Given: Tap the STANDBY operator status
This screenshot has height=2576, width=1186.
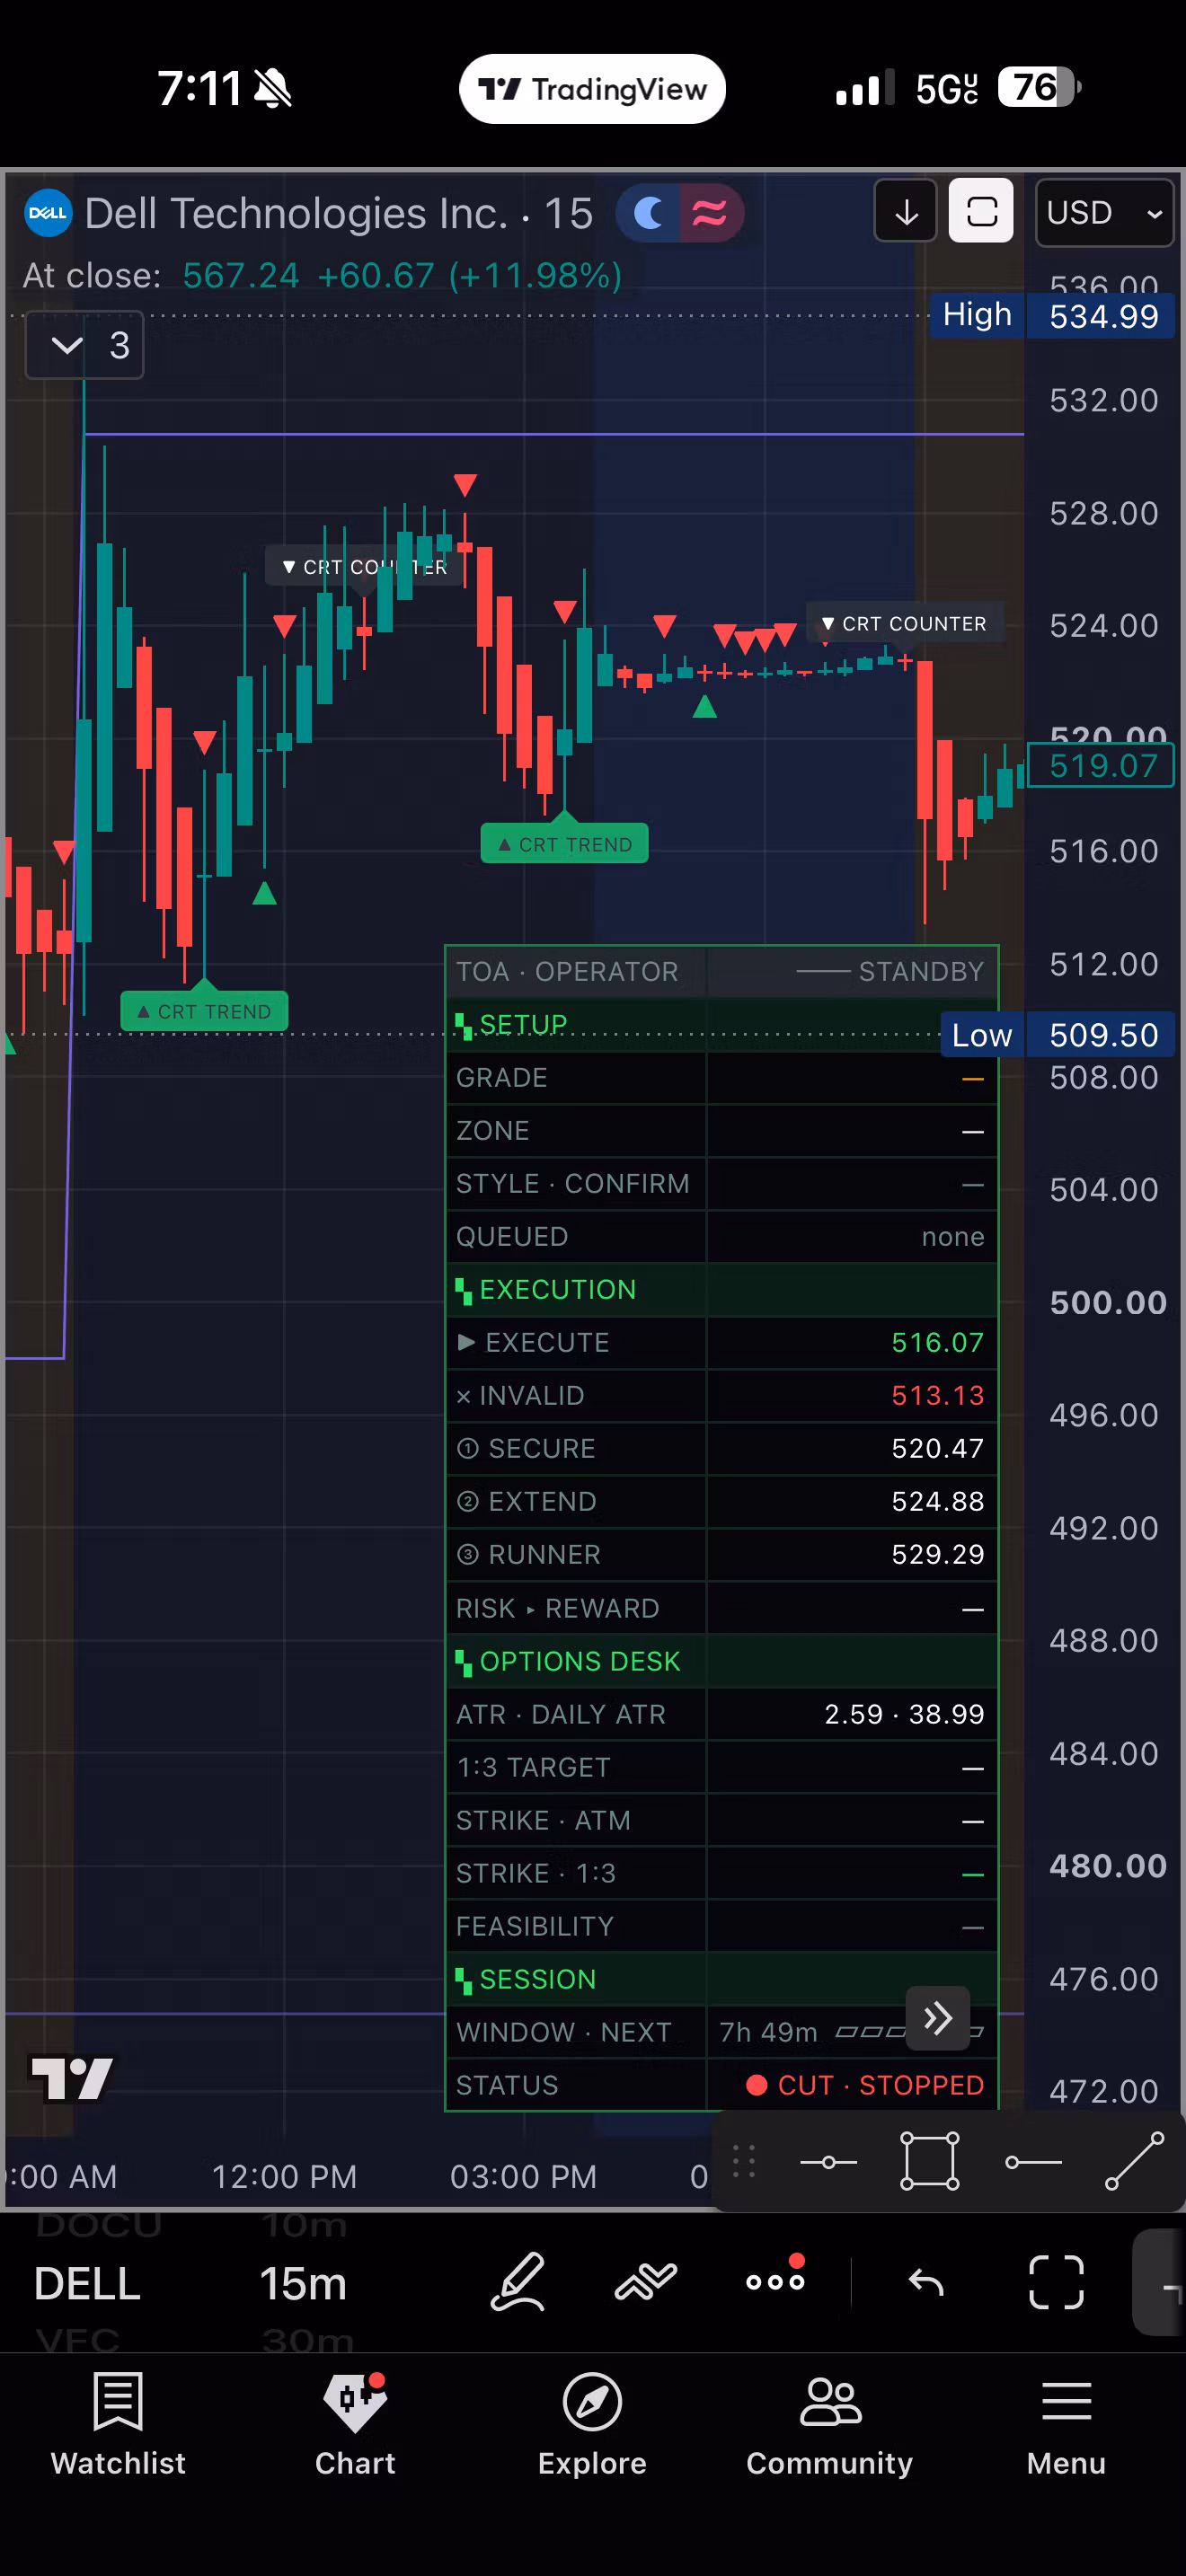Looking at the screenshot, I should click(x=920, y=971).
